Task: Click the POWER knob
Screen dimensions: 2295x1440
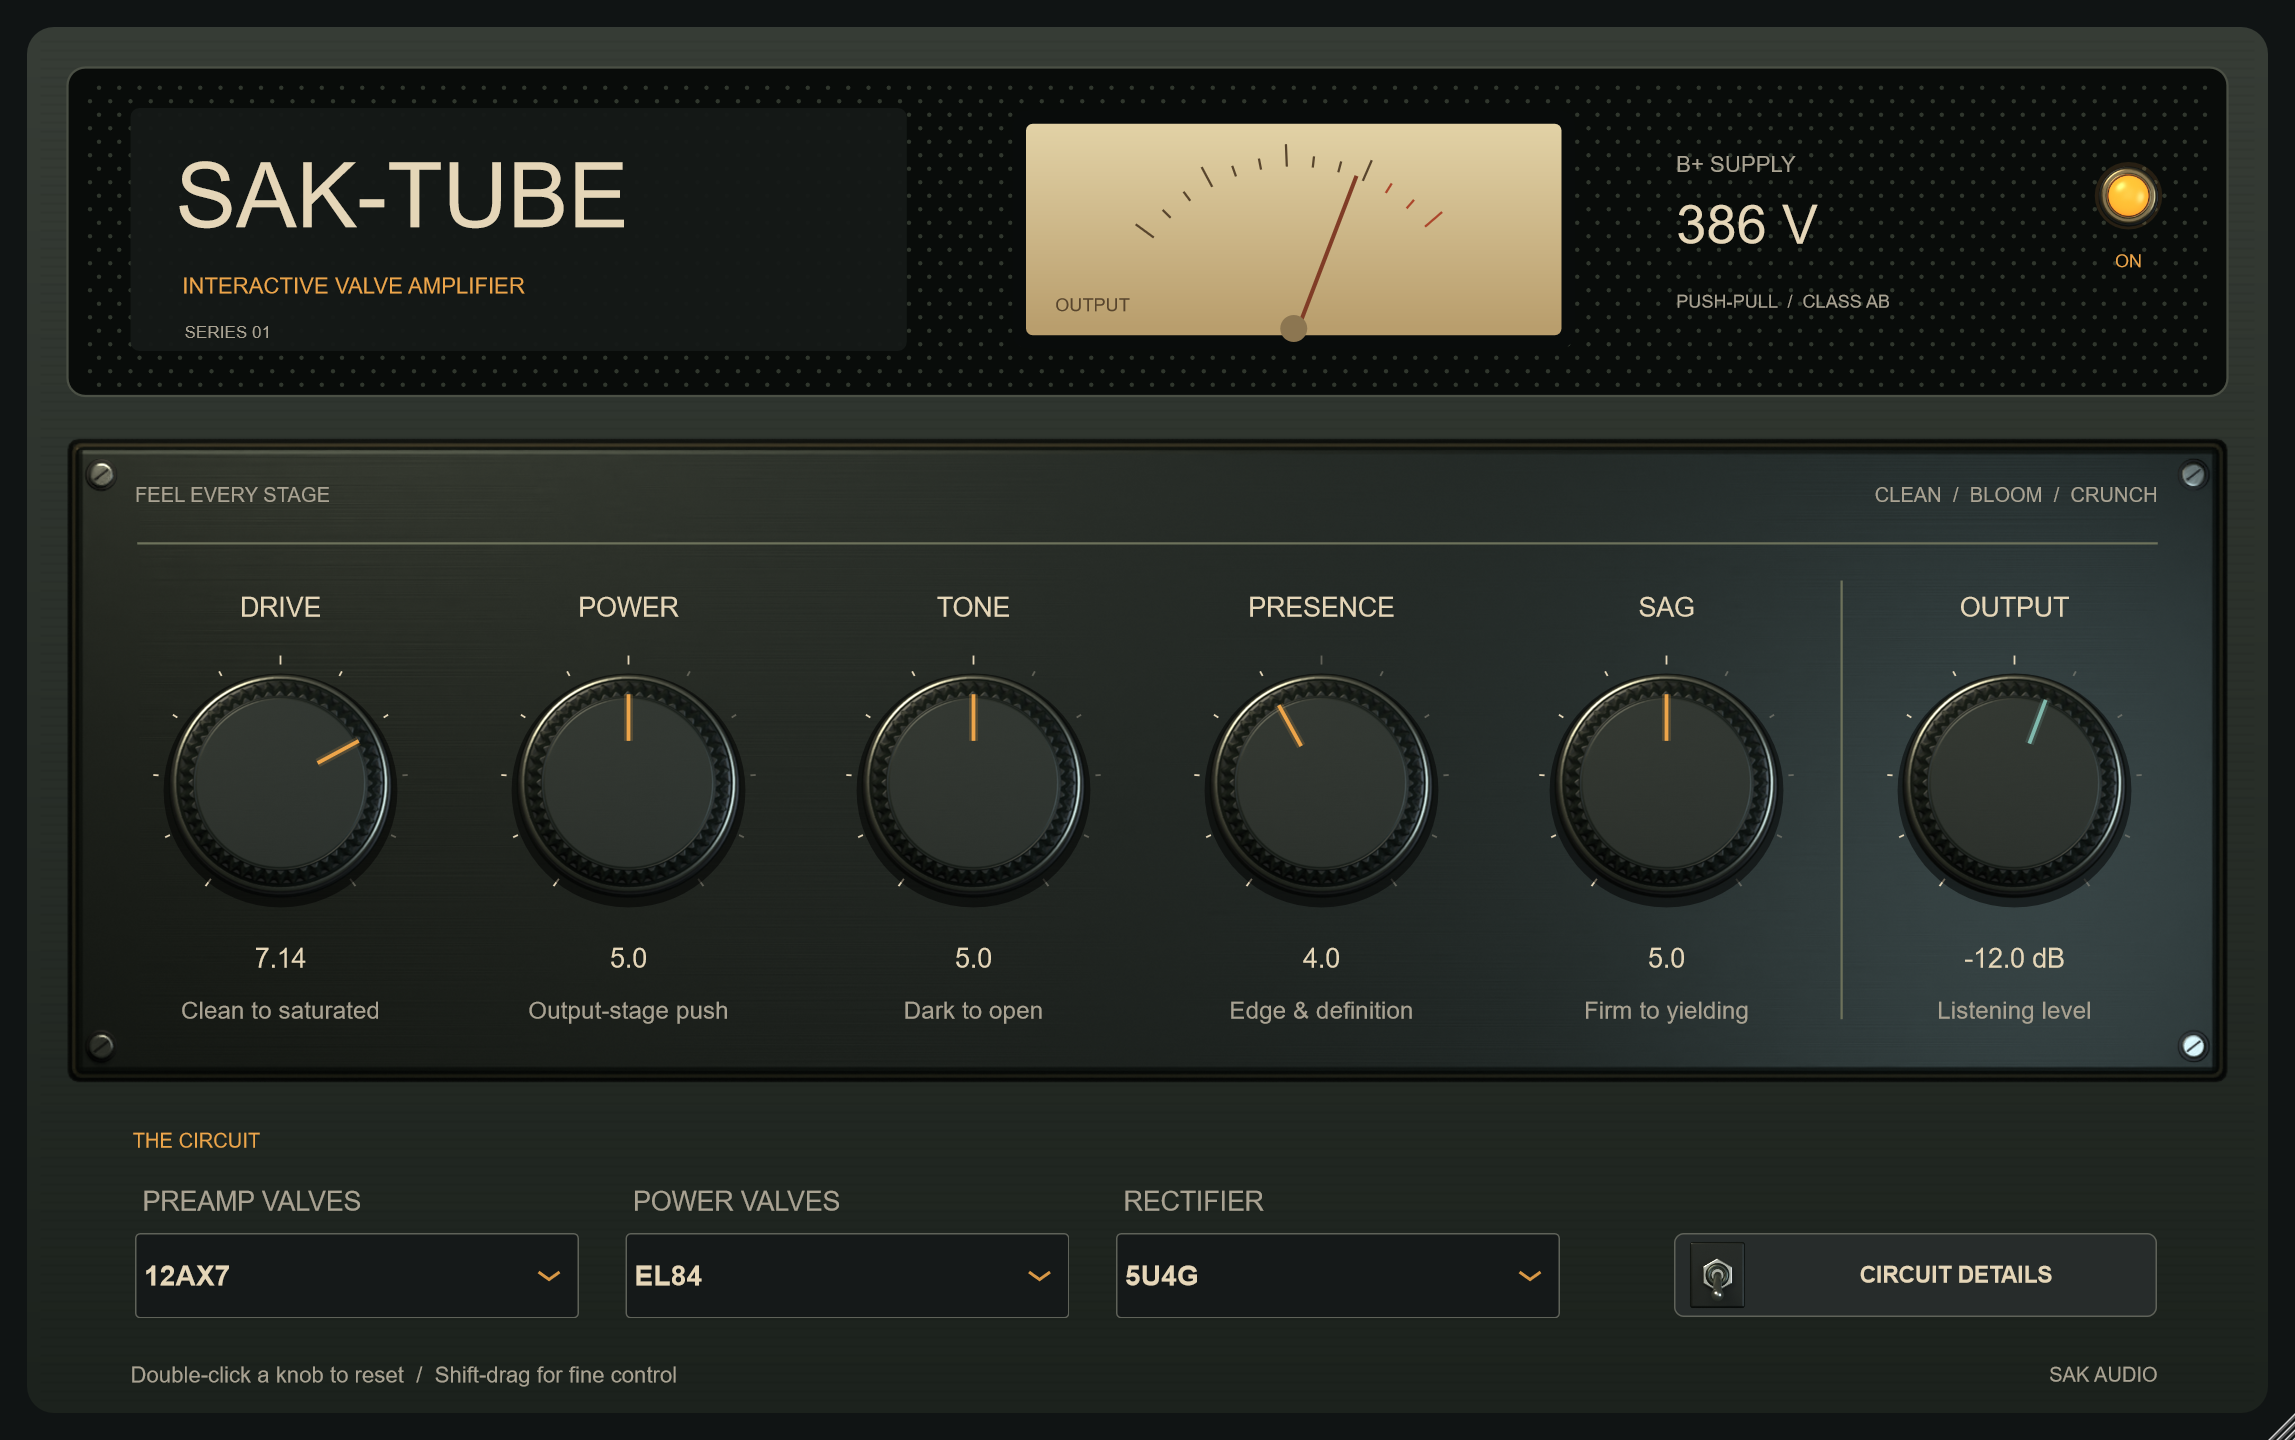Action: pos(628,785)
